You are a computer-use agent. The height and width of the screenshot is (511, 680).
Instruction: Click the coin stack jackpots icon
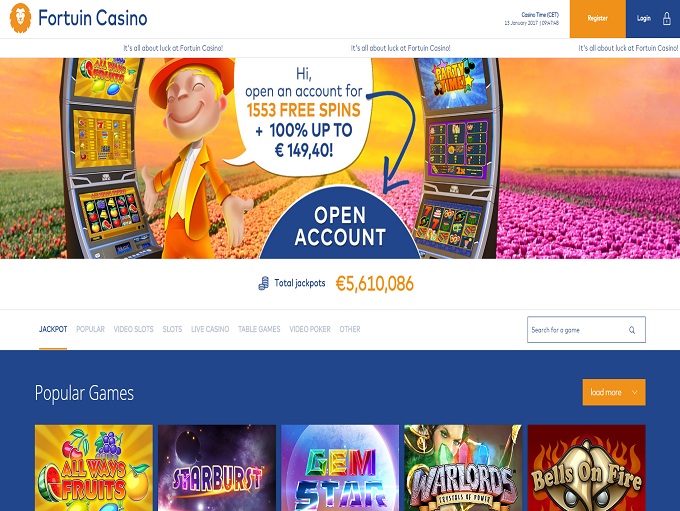click(263, 284)
